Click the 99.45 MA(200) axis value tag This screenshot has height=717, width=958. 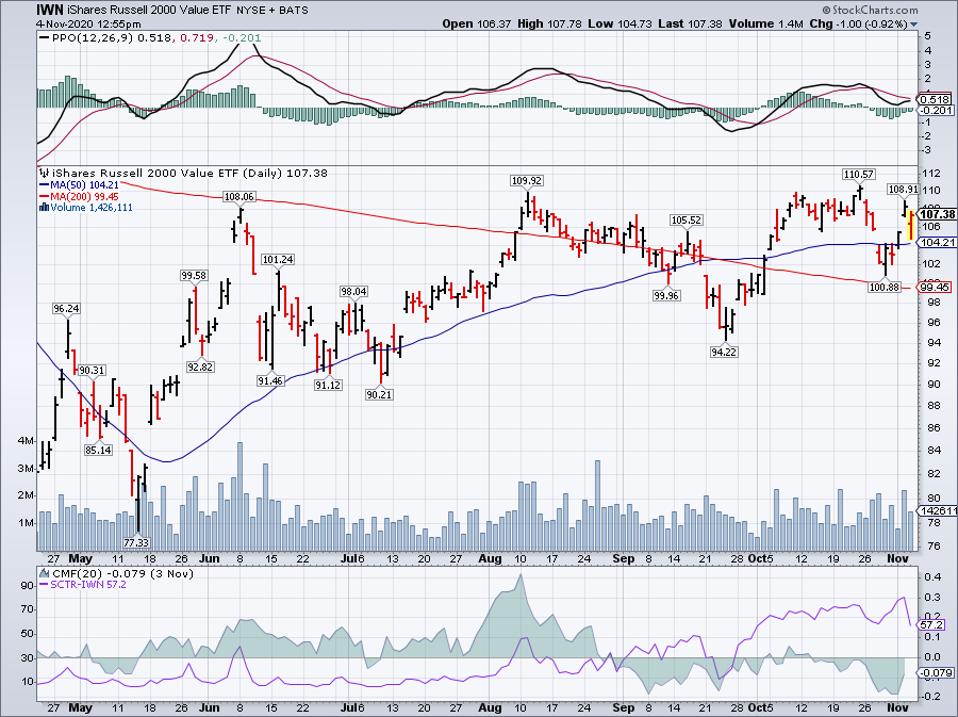939,286
